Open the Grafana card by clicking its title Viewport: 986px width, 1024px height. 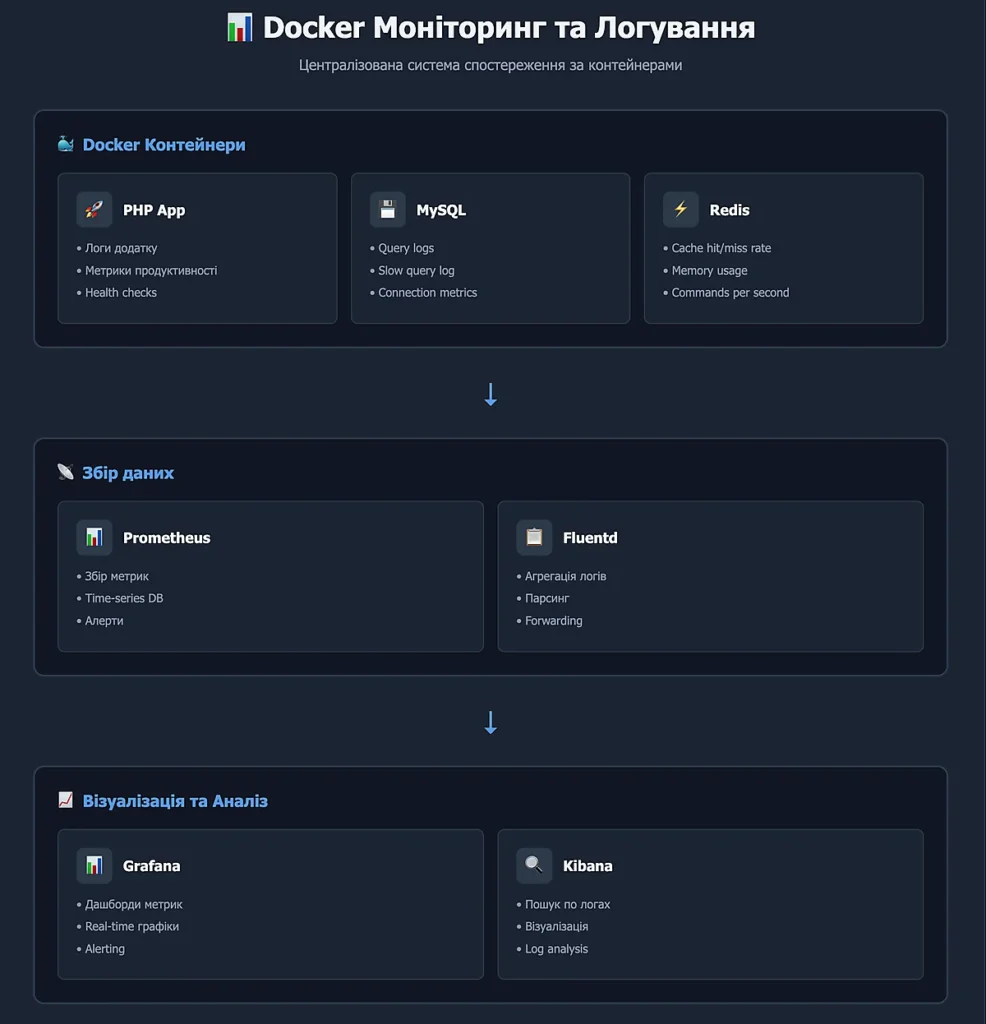pyautogui.click(x=152, y=866)
